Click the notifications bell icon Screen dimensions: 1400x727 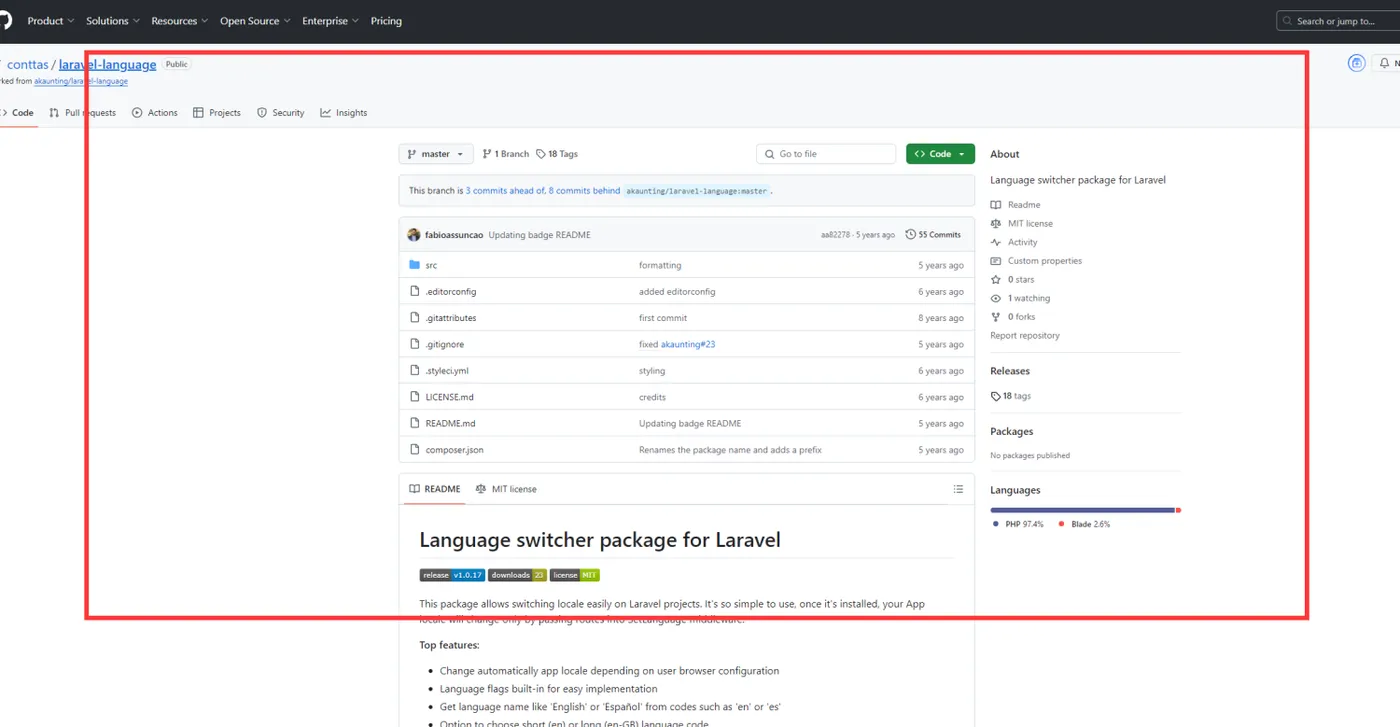click(x=1384, y=63)
